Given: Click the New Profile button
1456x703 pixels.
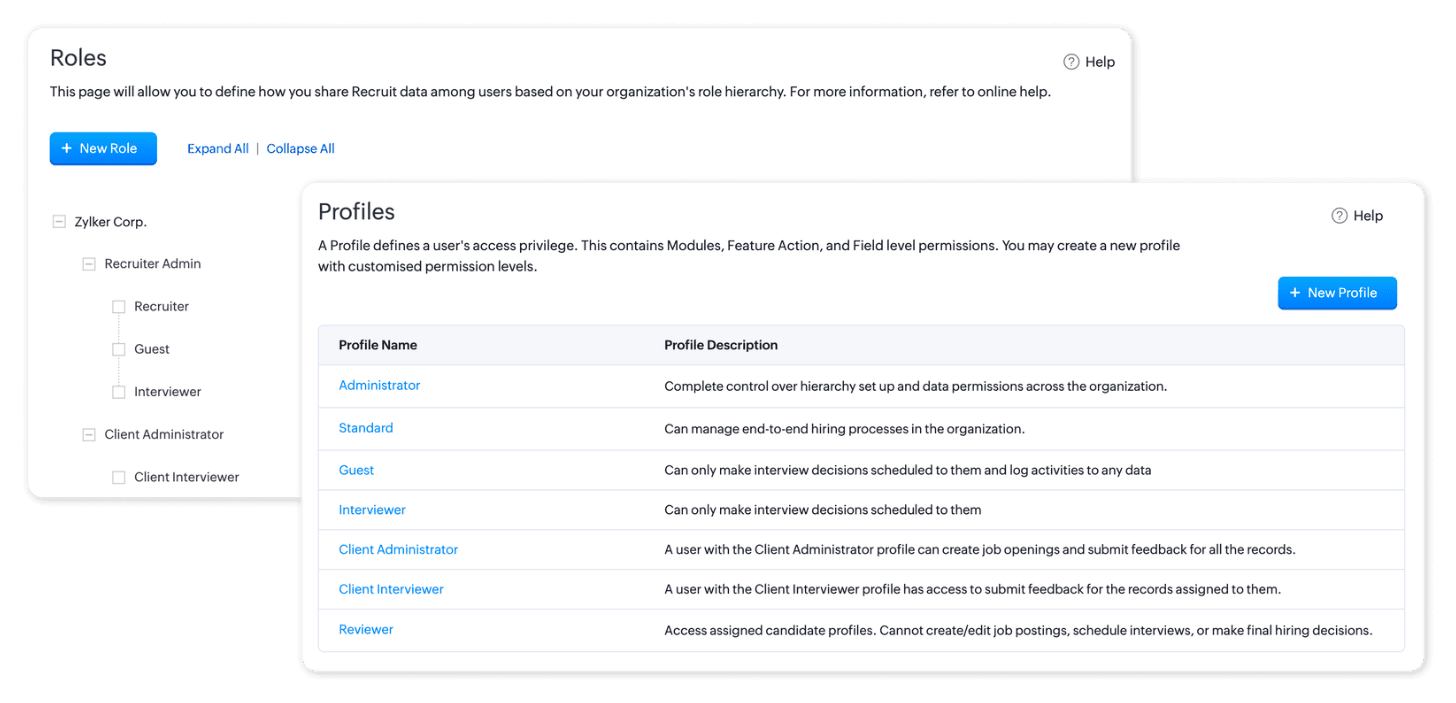Looking at the screenshot, I should (1337, 293).
